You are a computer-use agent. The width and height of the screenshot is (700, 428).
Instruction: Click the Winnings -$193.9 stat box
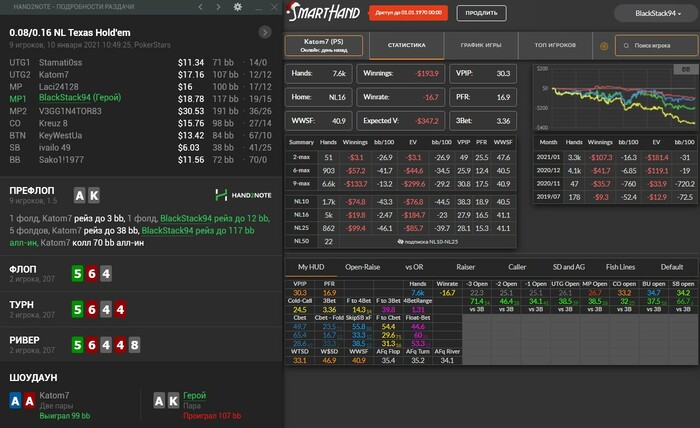point(400,73)
